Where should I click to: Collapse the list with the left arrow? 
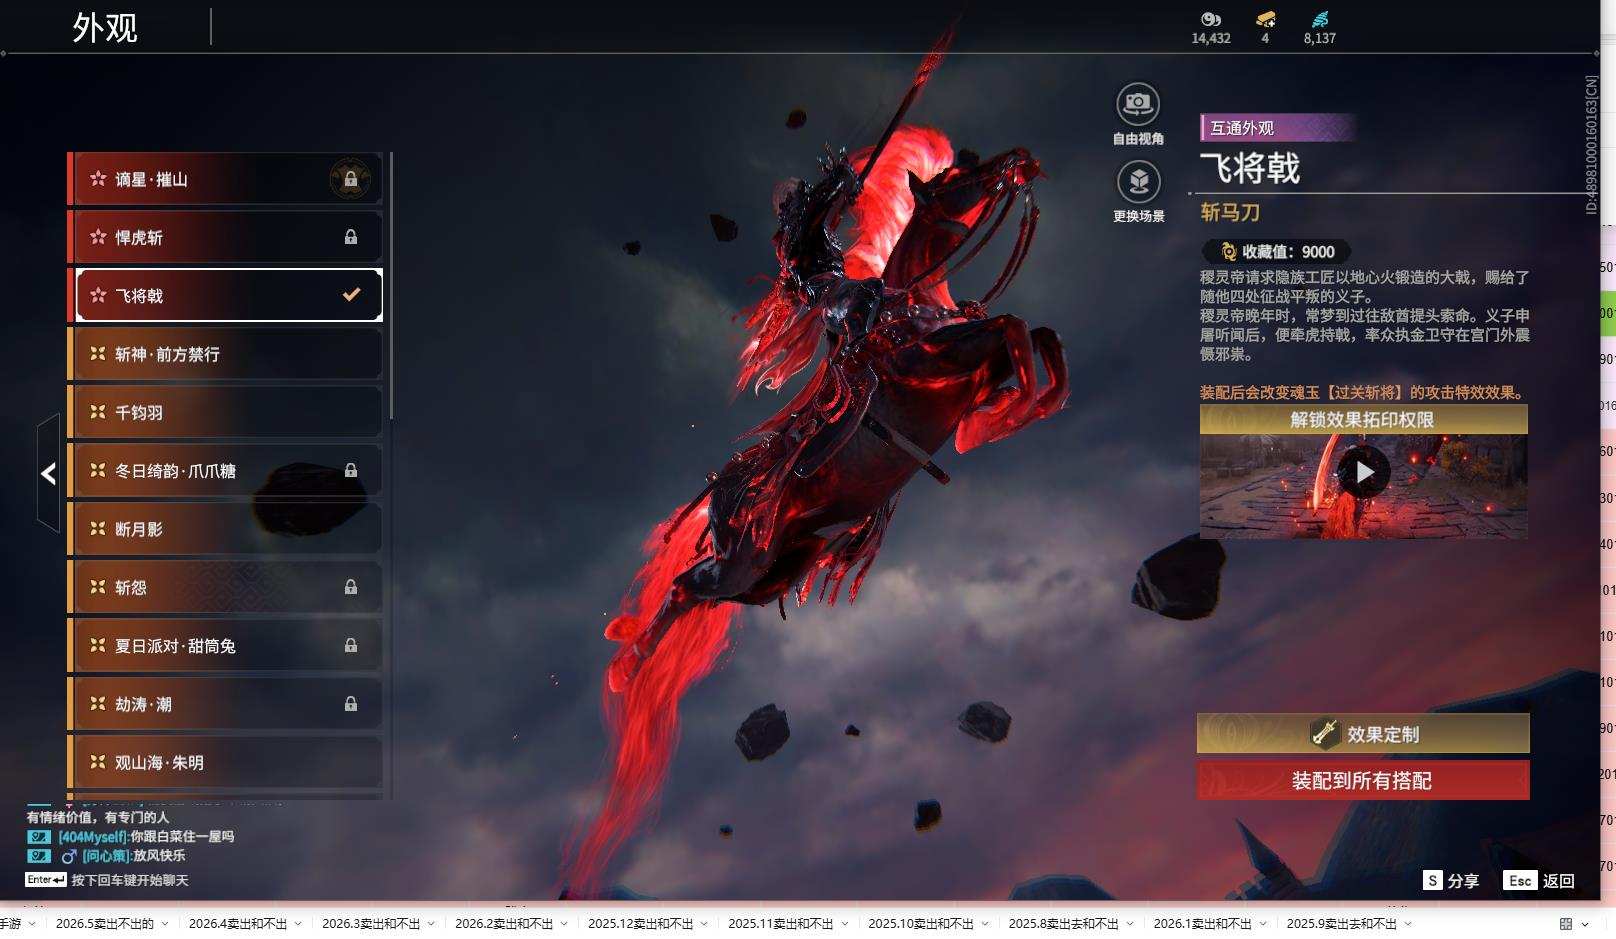pos(48,473)
